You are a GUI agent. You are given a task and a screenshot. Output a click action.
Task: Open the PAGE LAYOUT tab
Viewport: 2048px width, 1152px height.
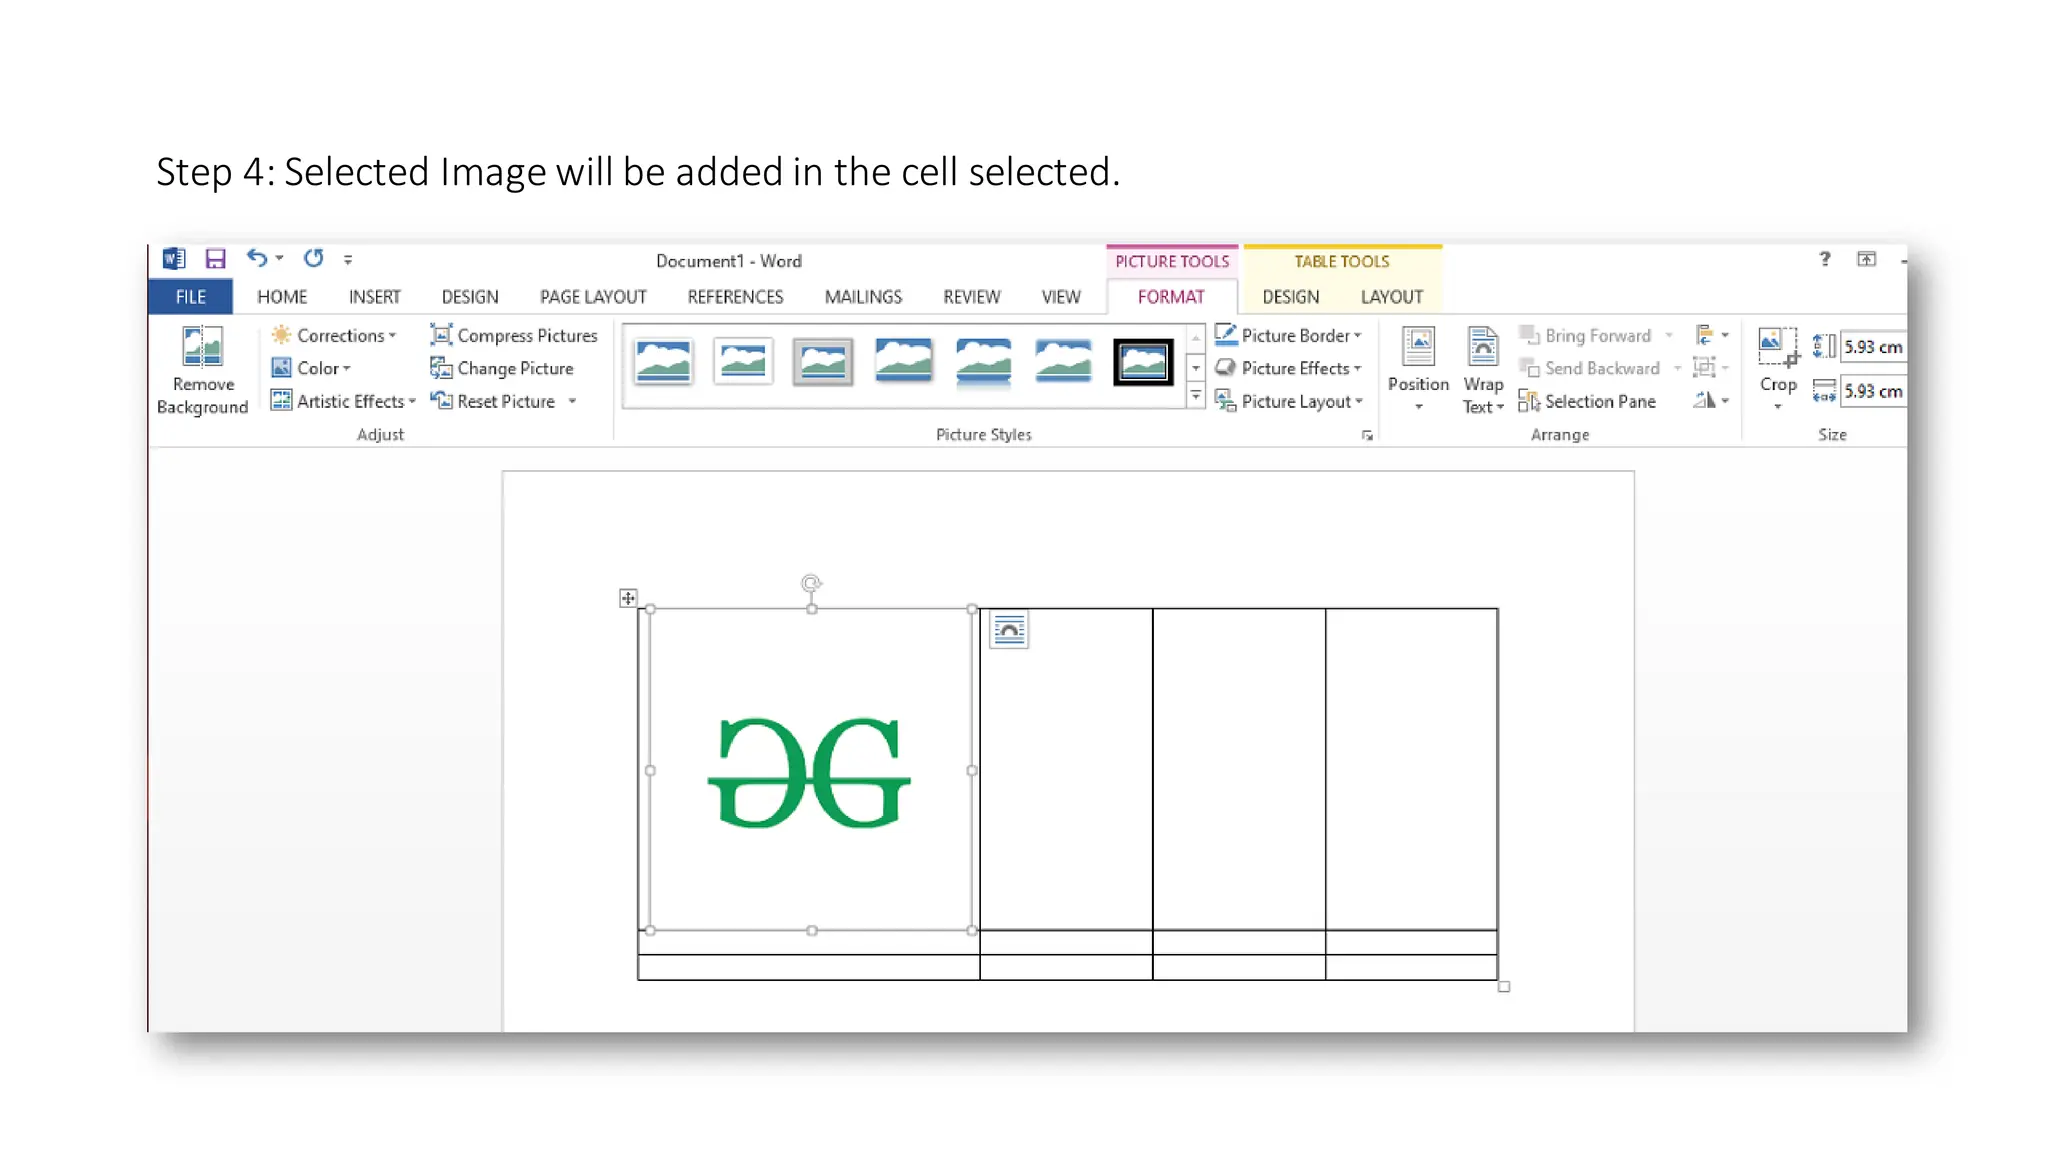[x=593, y=297]
